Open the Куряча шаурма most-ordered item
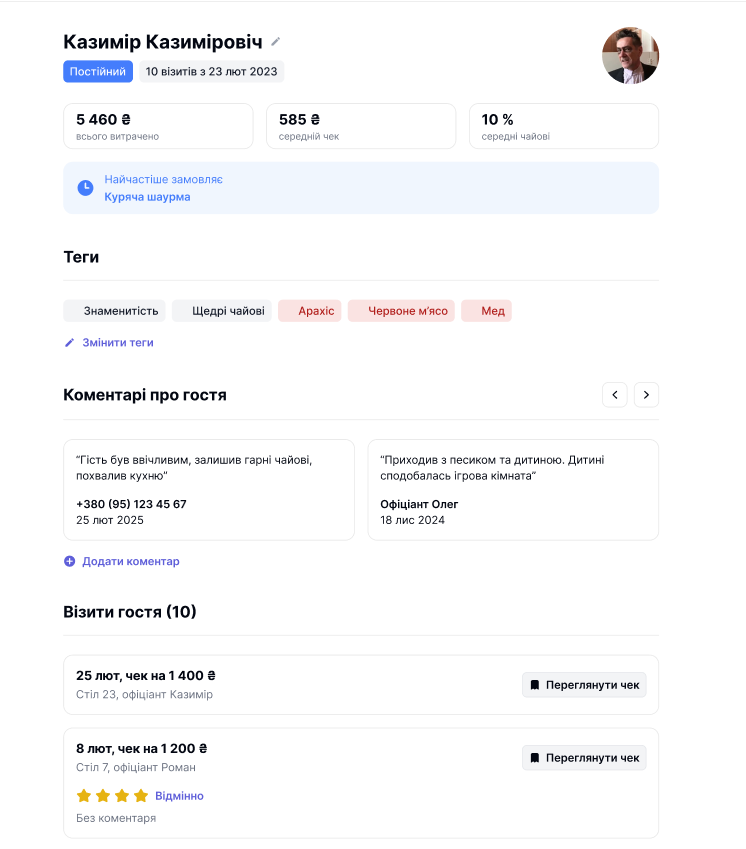Screen dimensions: 746x849 (x=147, y=197)
